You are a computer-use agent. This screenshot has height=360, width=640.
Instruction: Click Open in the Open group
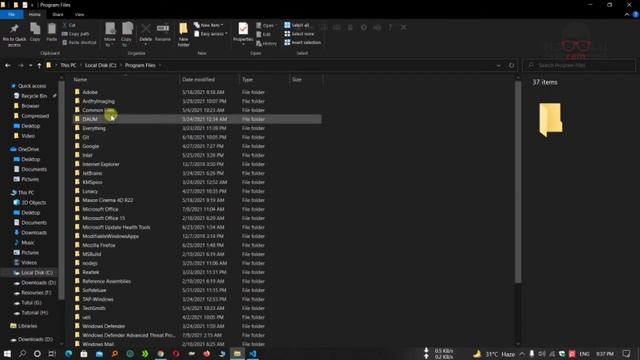266,25
